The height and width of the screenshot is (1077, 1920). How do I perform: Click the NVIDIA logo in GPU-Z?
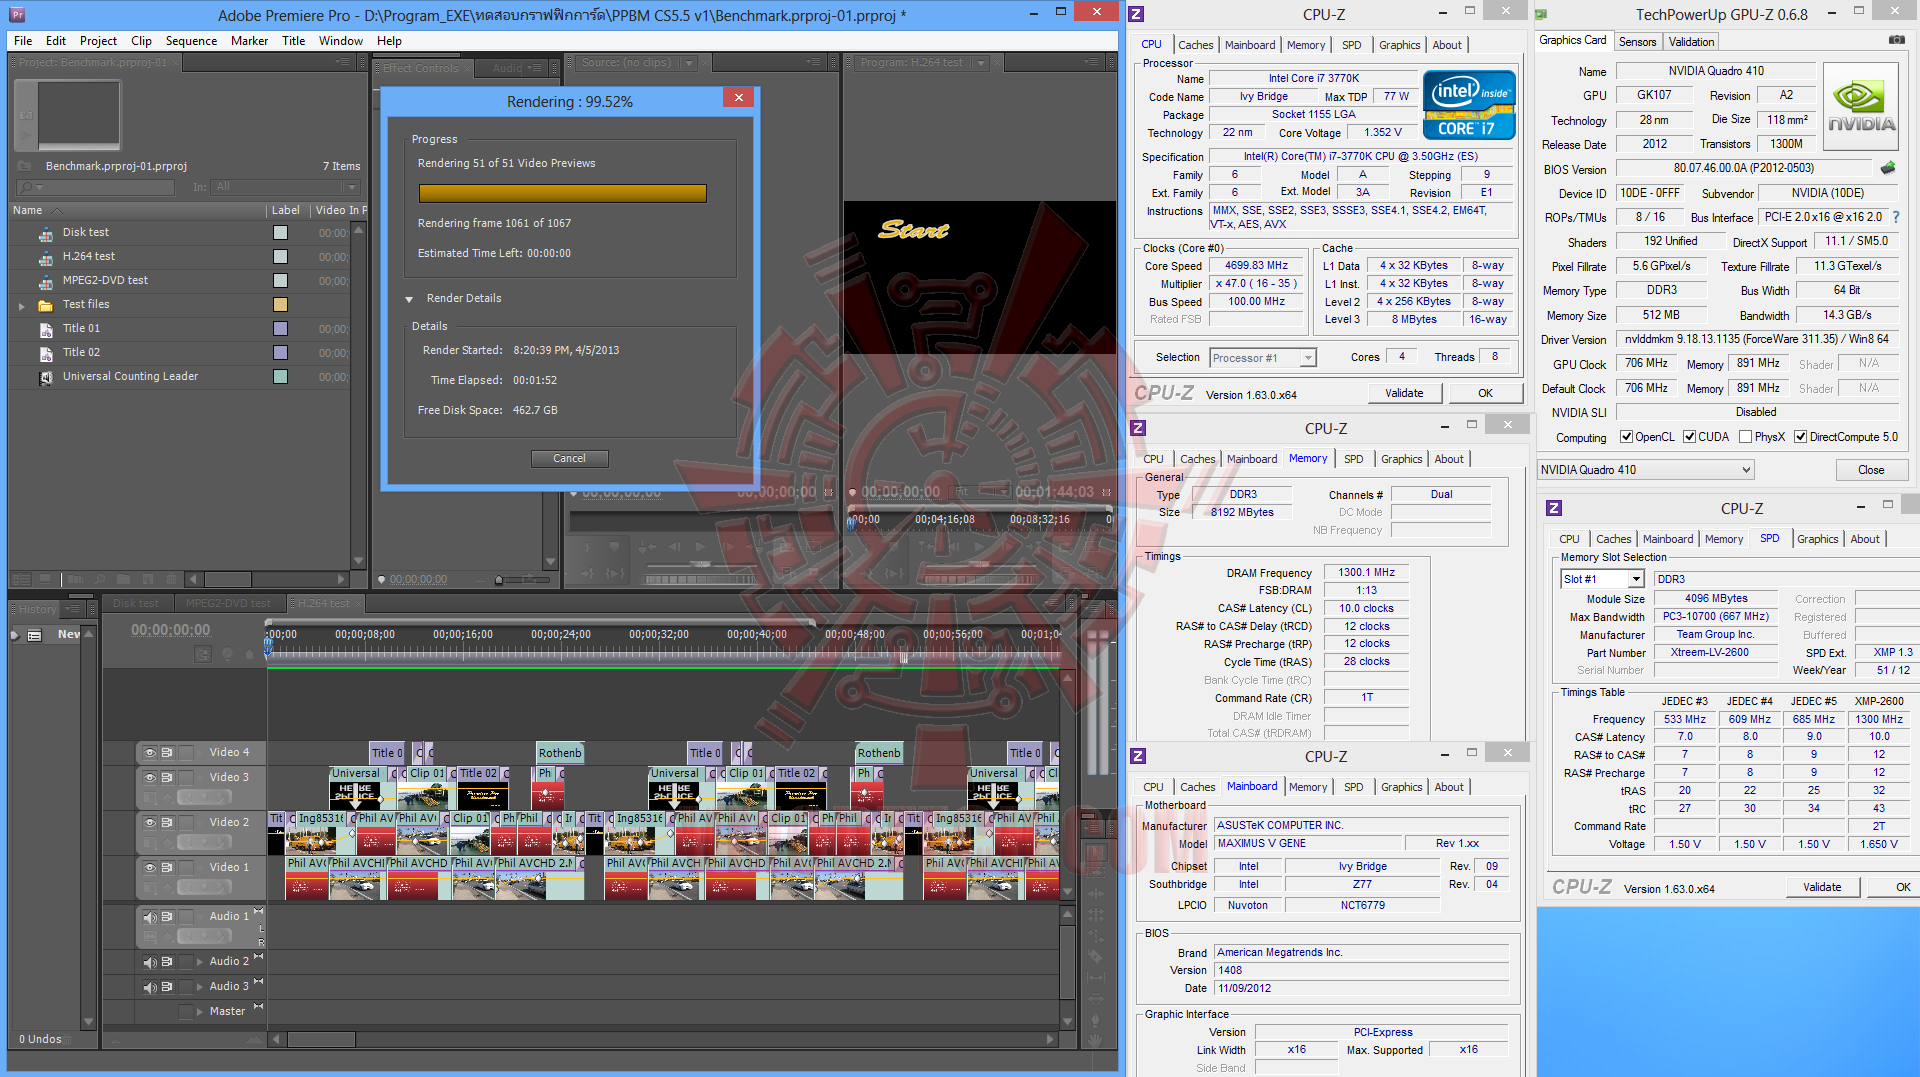coord(1860,107)
